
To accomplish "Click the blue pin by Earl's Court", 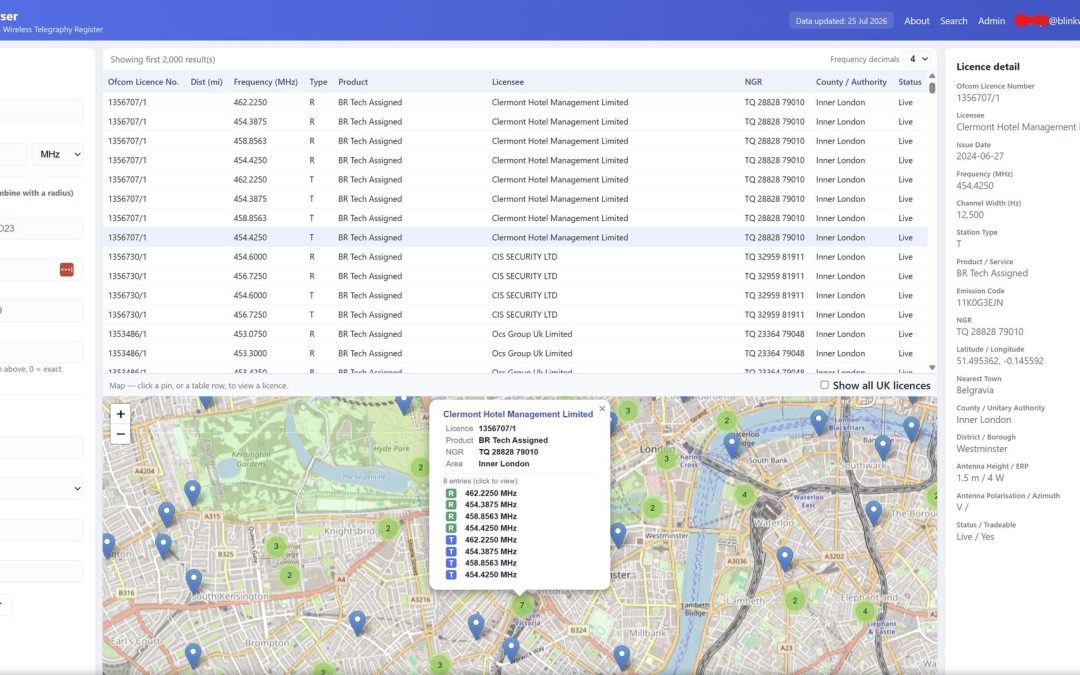I will (193, 655).
